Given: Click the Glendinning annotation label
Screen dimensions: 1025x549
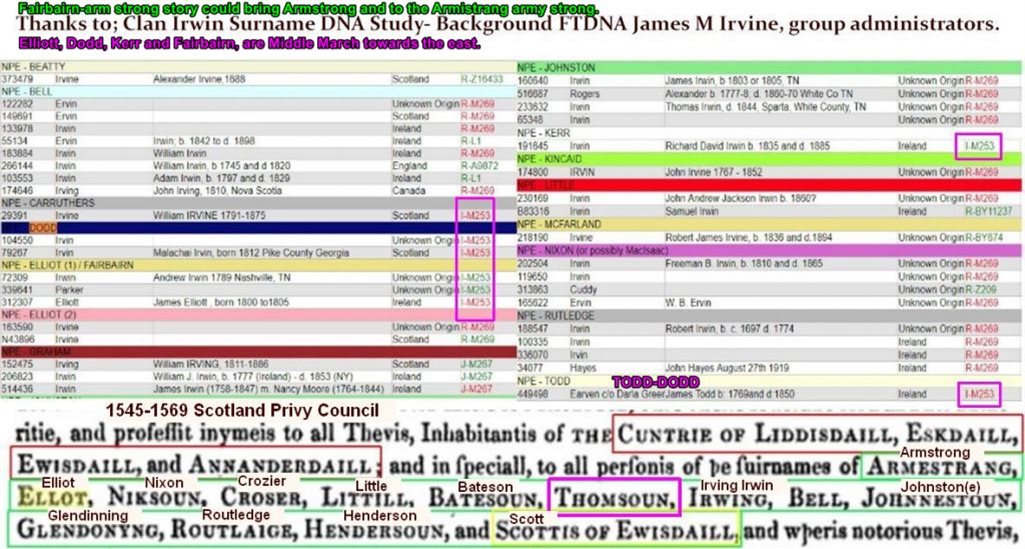Looking at the screenshot, I should pyautogui.click(x=61, y=515).
